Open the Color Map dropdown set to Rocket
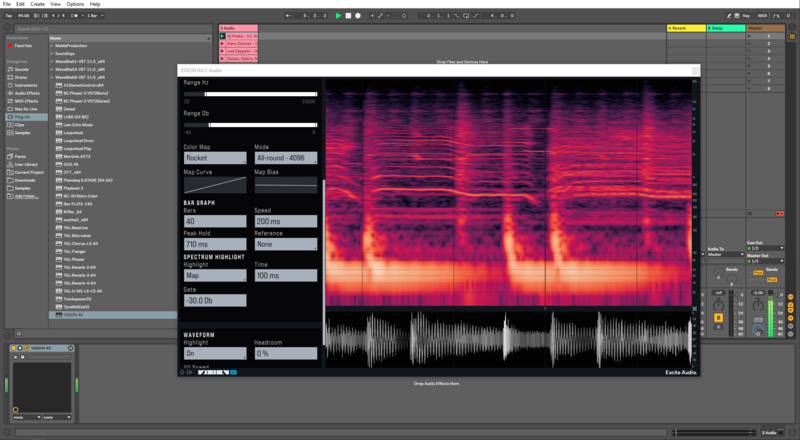The height and width of the screenshot is (440, 800). click(x=215, y=158)
